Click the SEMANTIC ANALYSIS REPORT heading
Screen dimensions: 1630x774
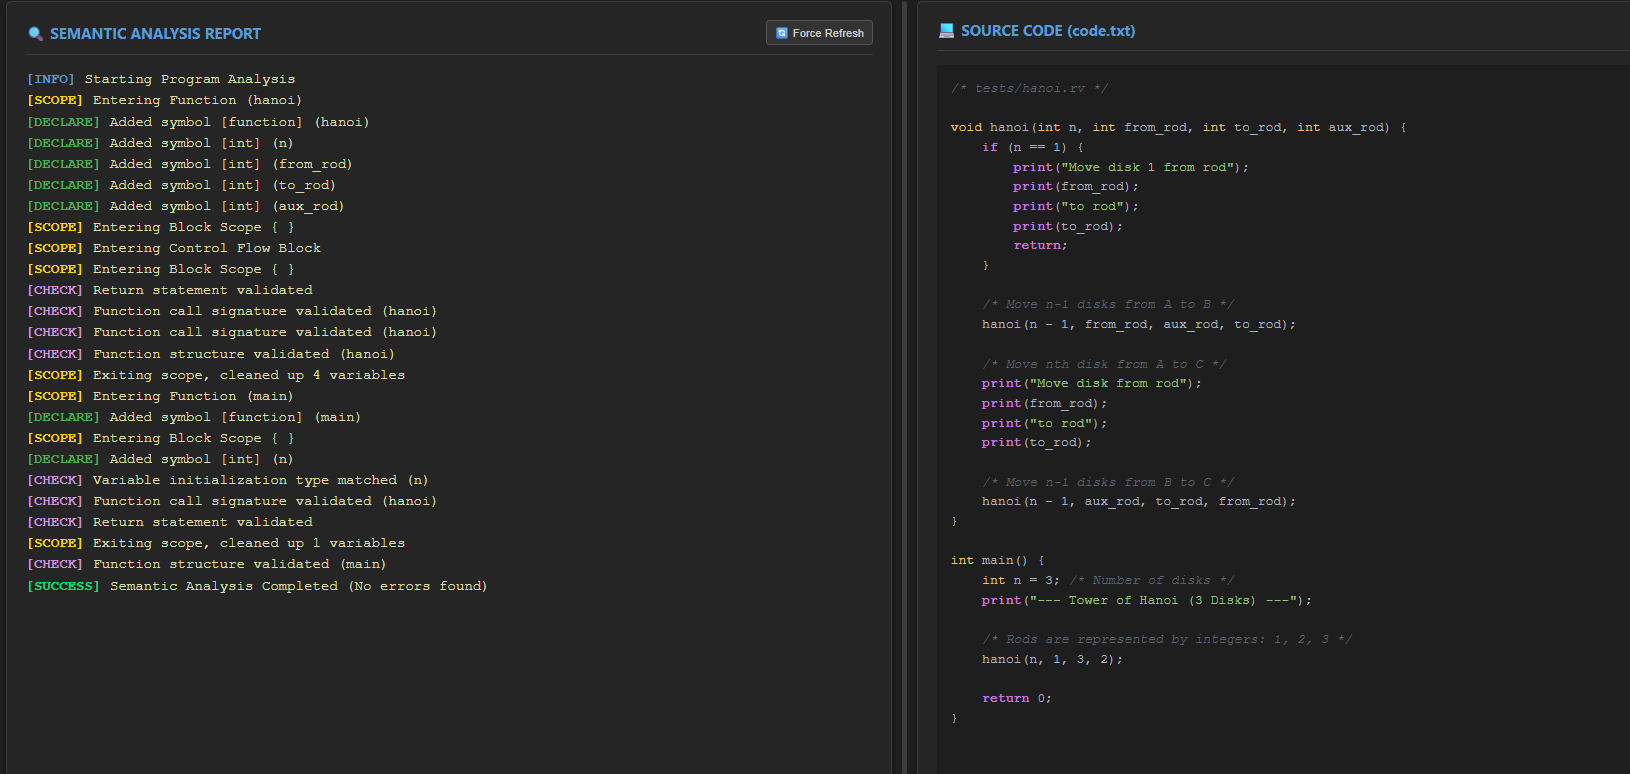155,34
